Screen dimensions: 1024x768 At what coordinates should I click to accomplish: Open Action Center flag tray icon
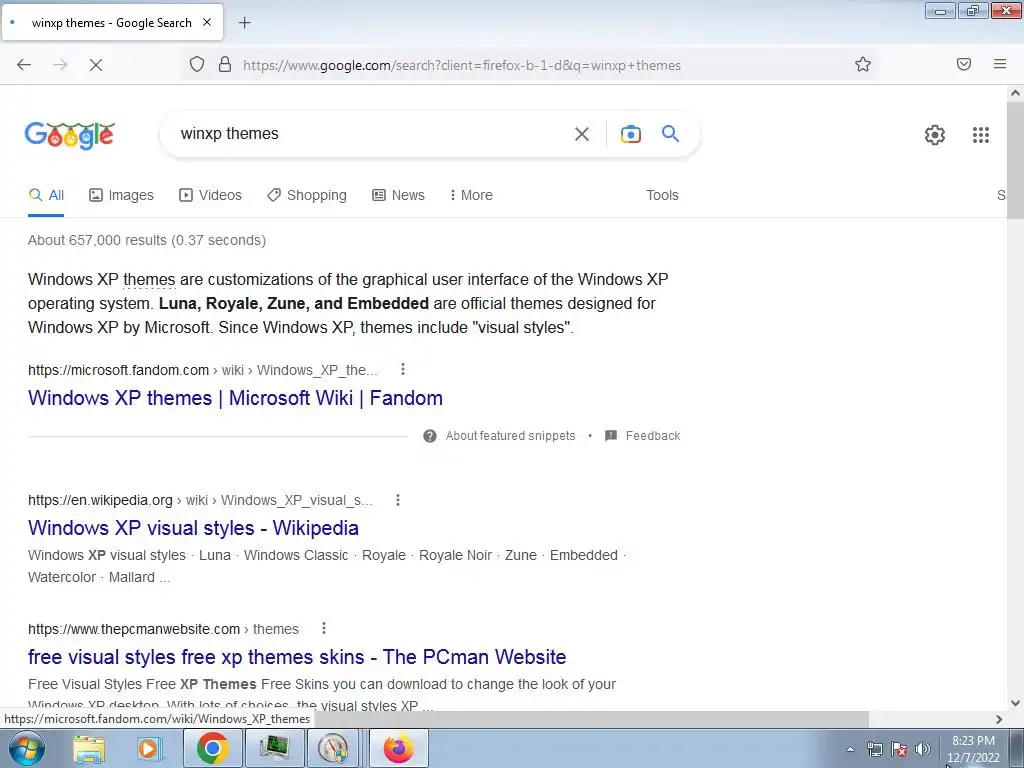click(x=899, y=749)
